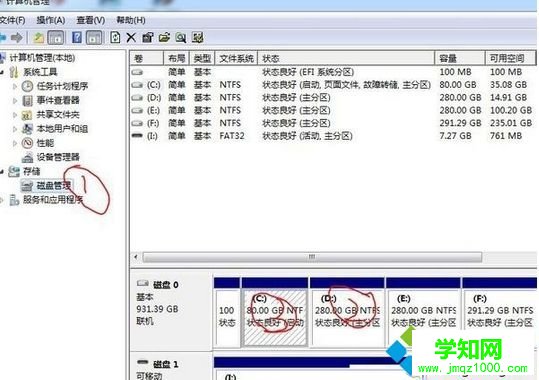Toggle the Show/Hide Console Tree icon

click(x=56, y=37)
